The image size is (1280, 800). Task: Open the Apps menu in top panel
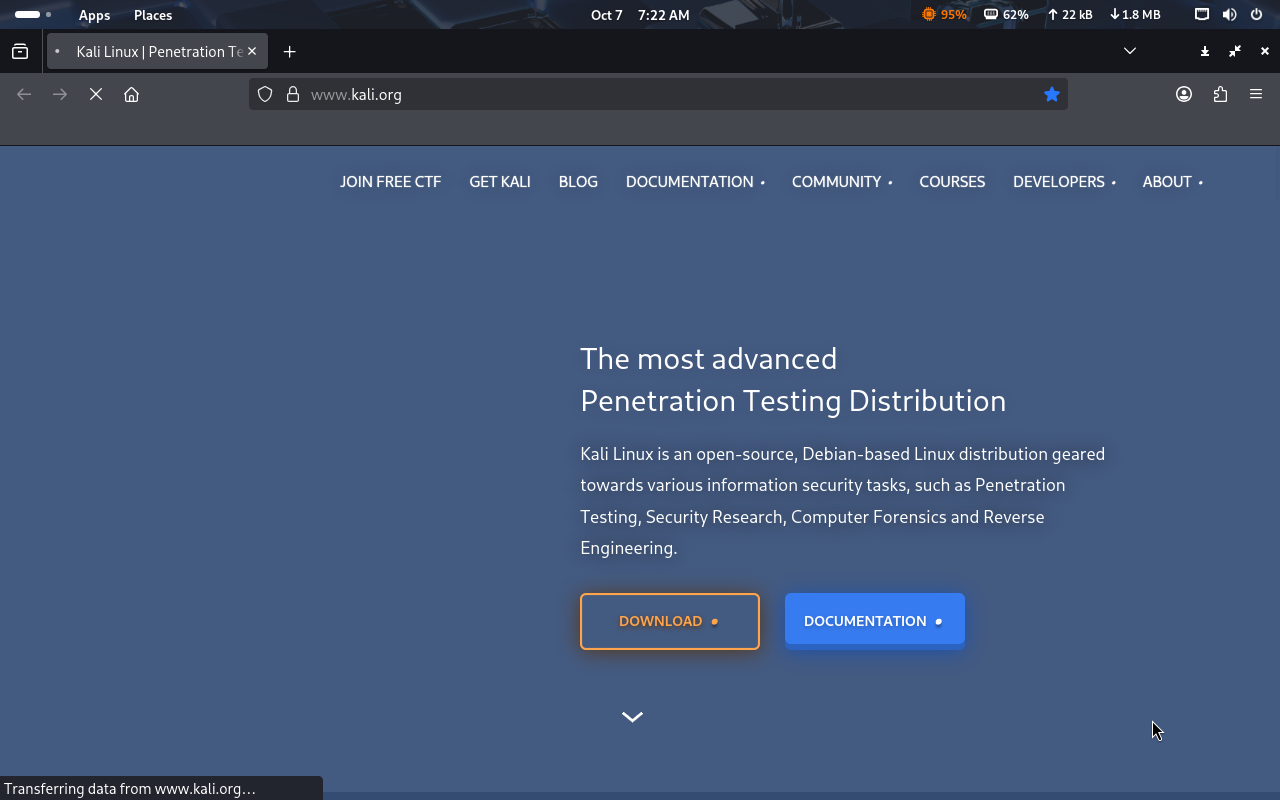click(94, 15)
